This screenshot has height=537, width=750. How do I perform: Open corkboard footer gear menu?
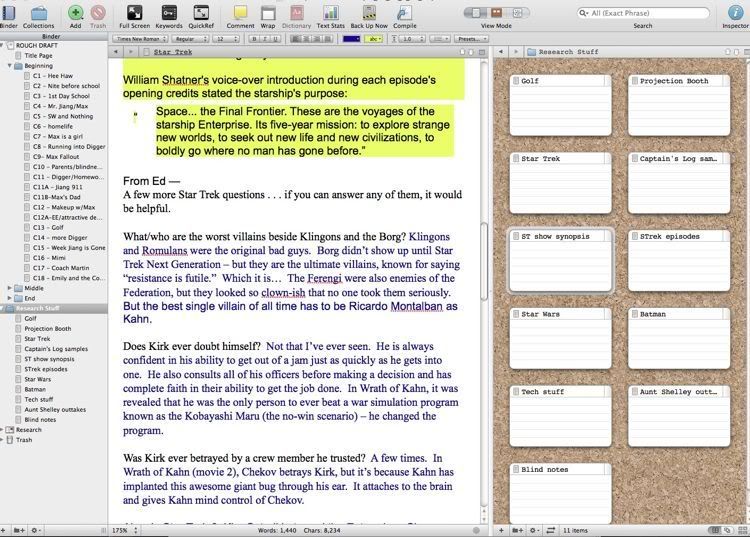click(x=534, y=530)
